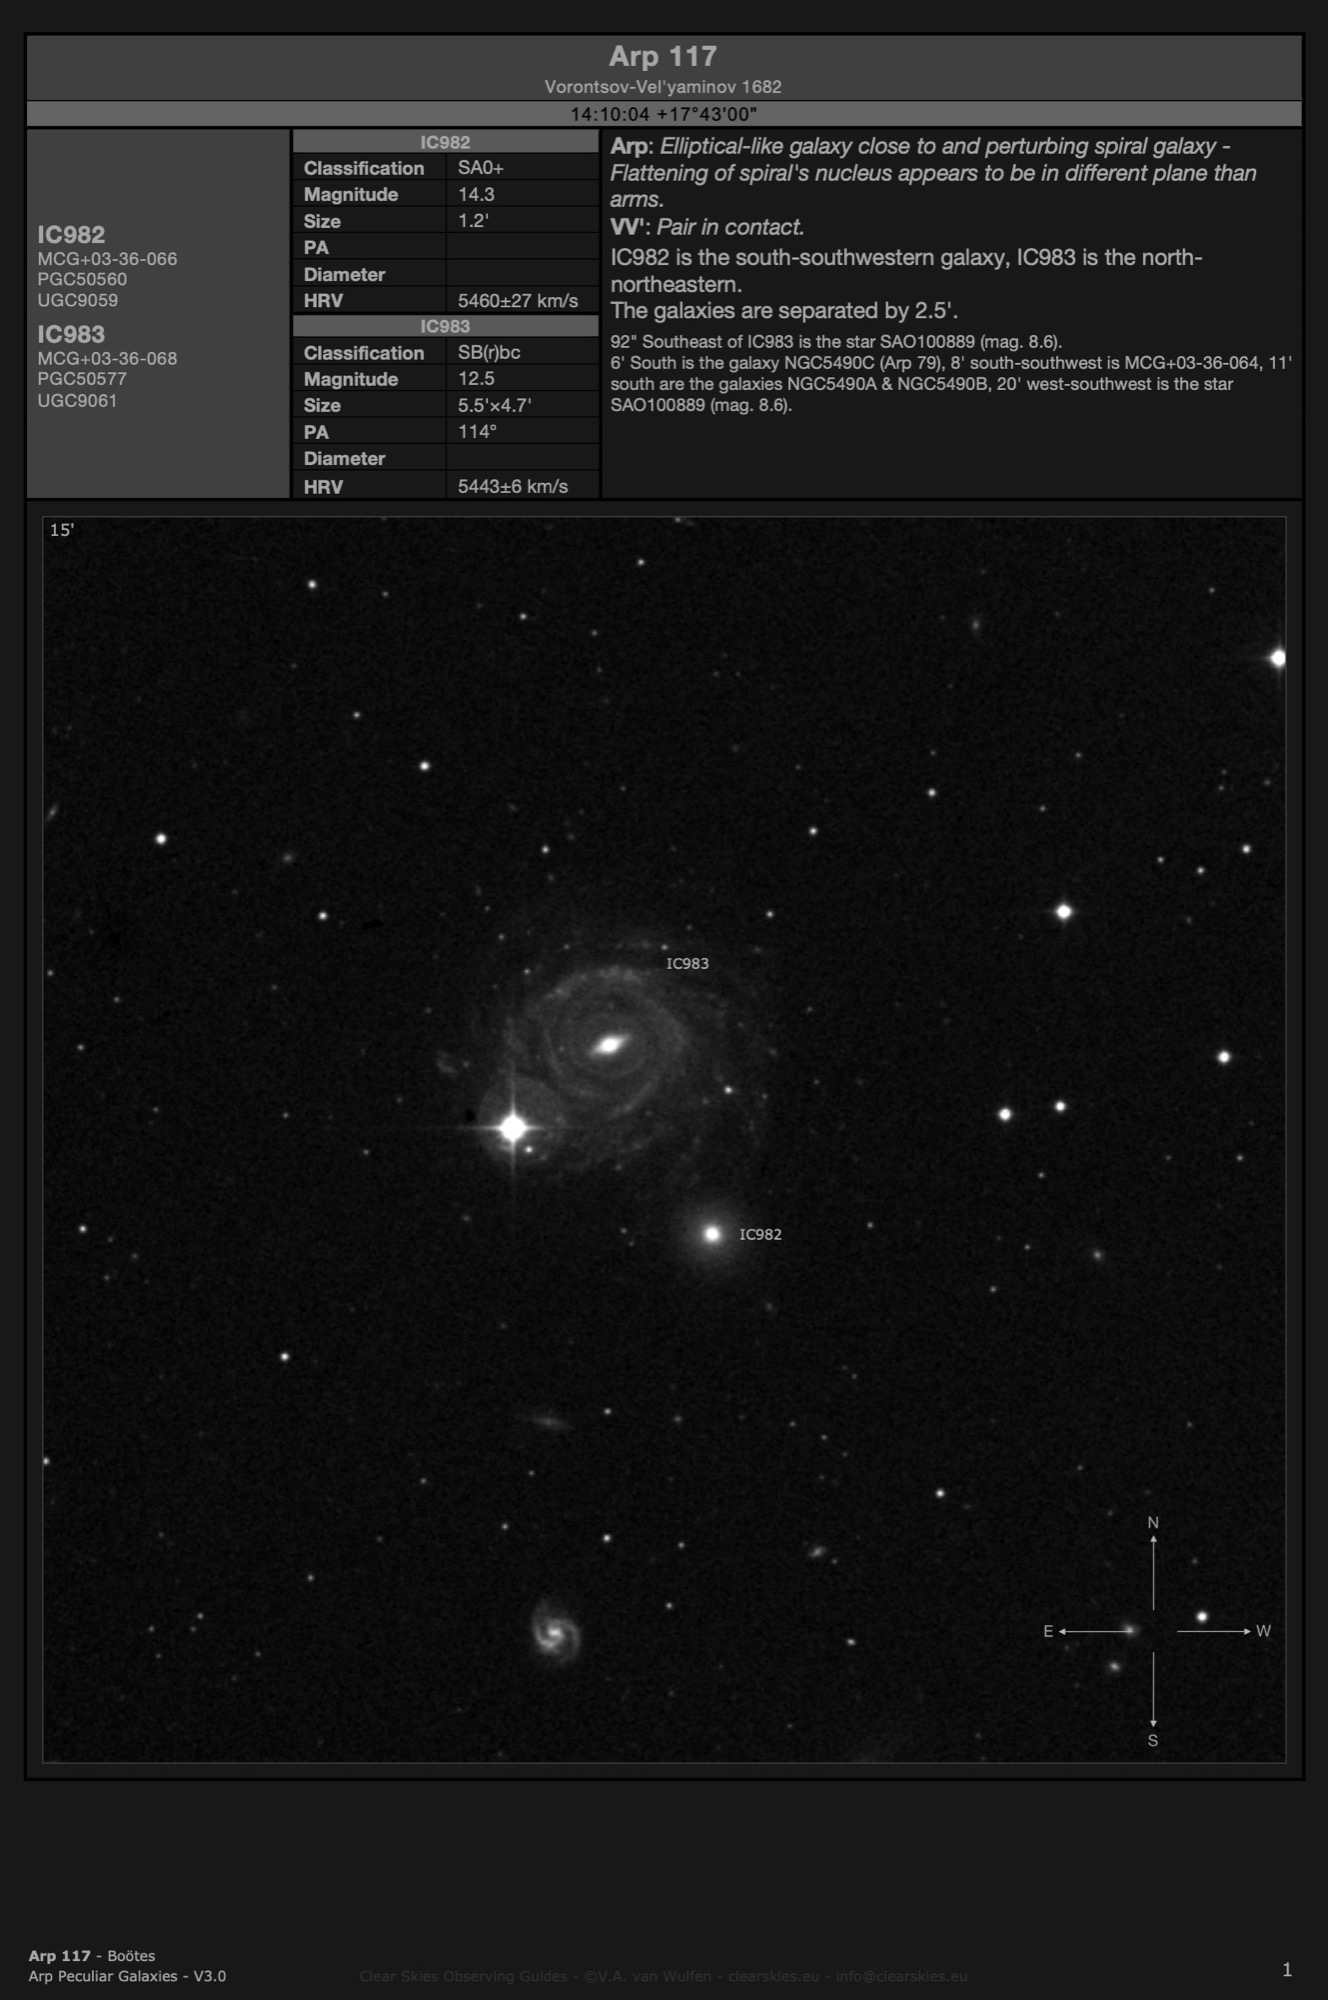Click the small spiral galaxy near the image bottom
The width and height of the screenshot is (1328, 2000).
pyautogui.click(x=555, y=1632)
